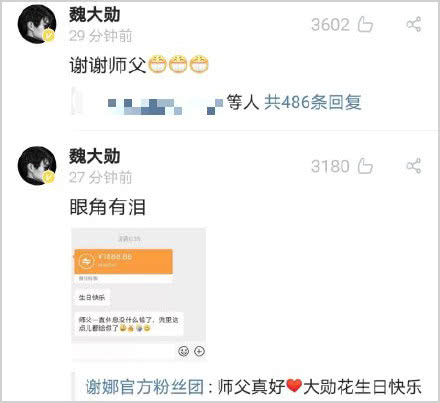This screenshot has height=403, width=440.
Task: Expand all 486 replies
Action: 313,102
